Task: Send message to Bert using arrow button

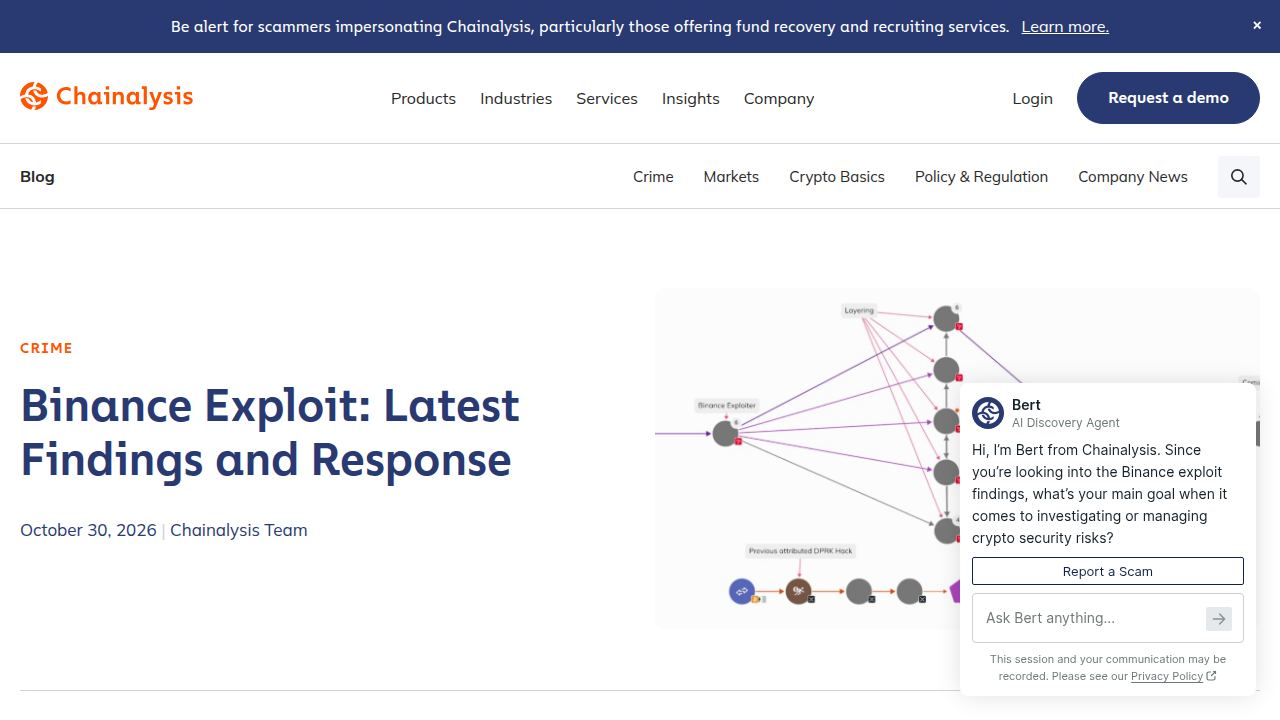Action: [x=1219, y=619]
